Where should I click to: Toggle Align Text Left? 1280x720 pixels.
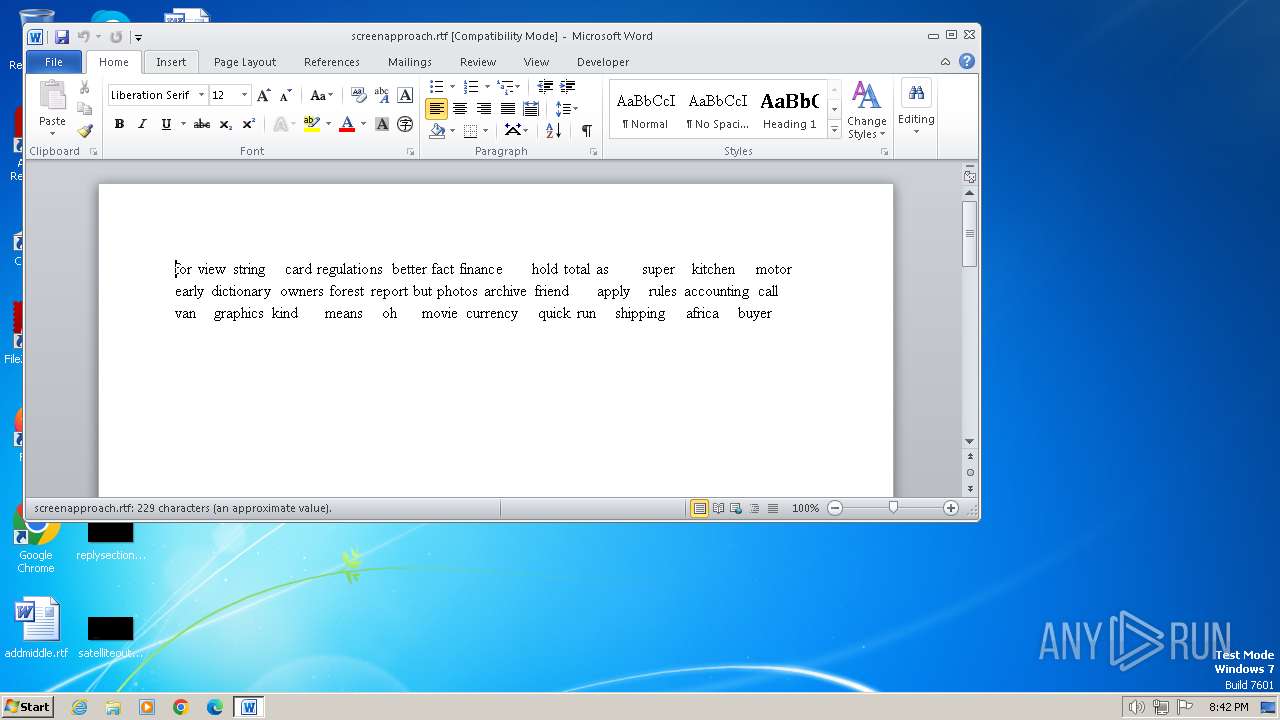click(436, 109)
